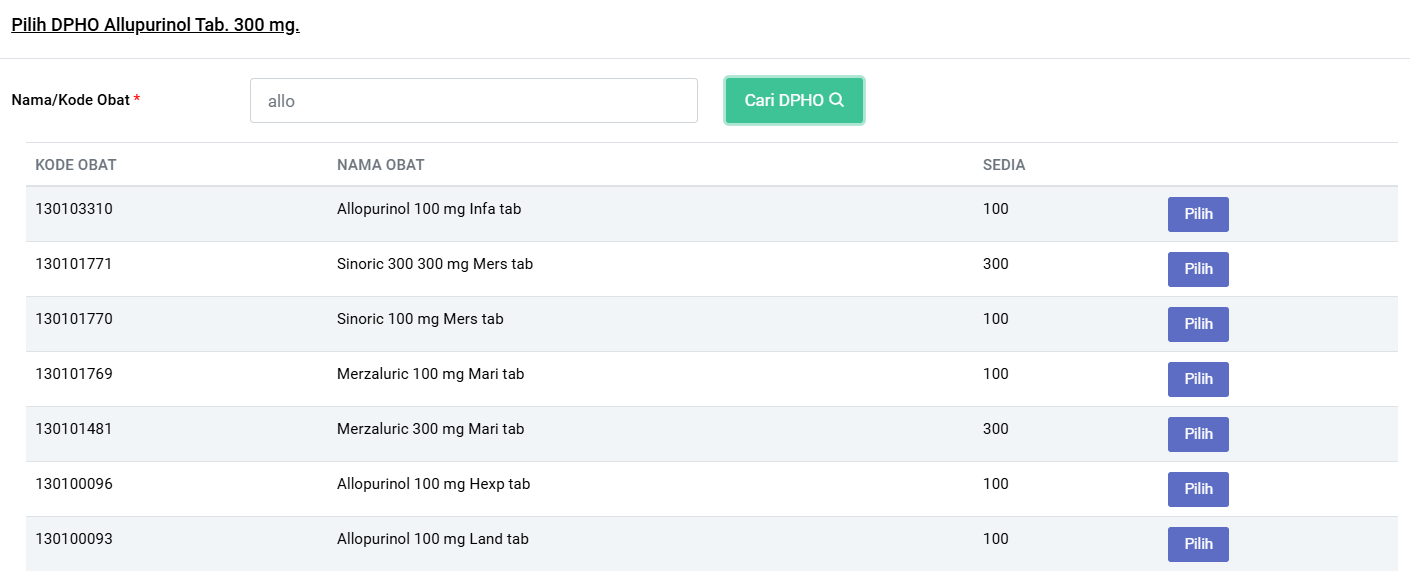
Task: Click the SEDIA column header
Action: [x=1004, y=165]
